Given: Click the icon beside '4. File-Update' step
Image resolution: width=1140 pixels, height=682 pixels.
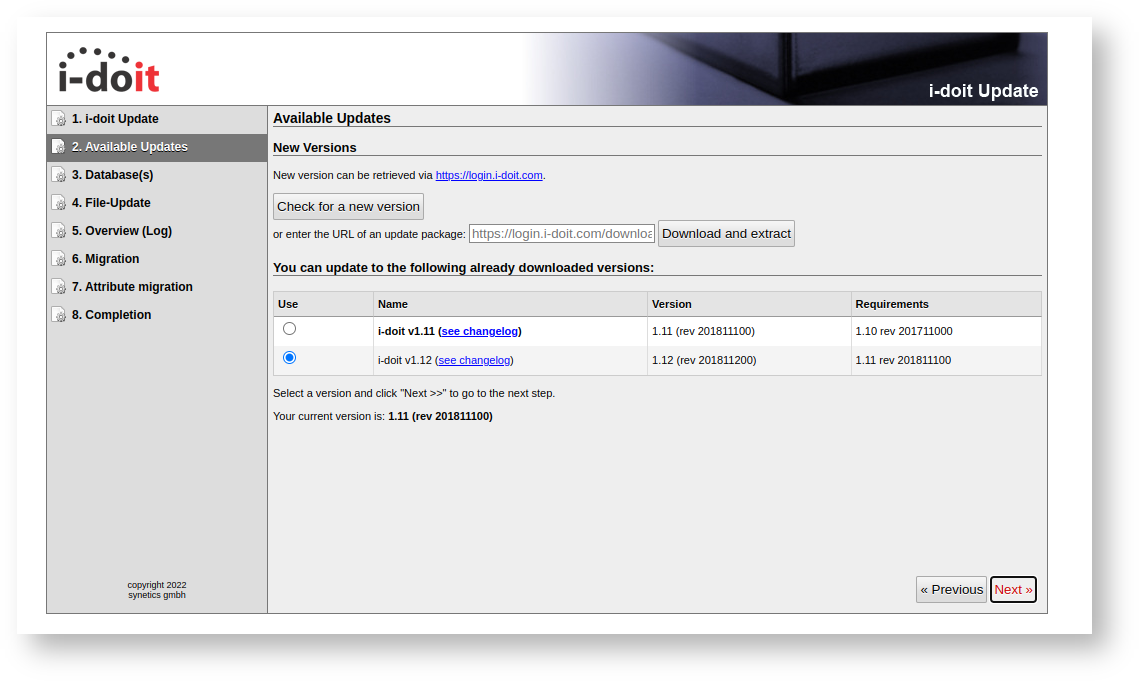Looking at the screenshot, I should pos(59,203).
